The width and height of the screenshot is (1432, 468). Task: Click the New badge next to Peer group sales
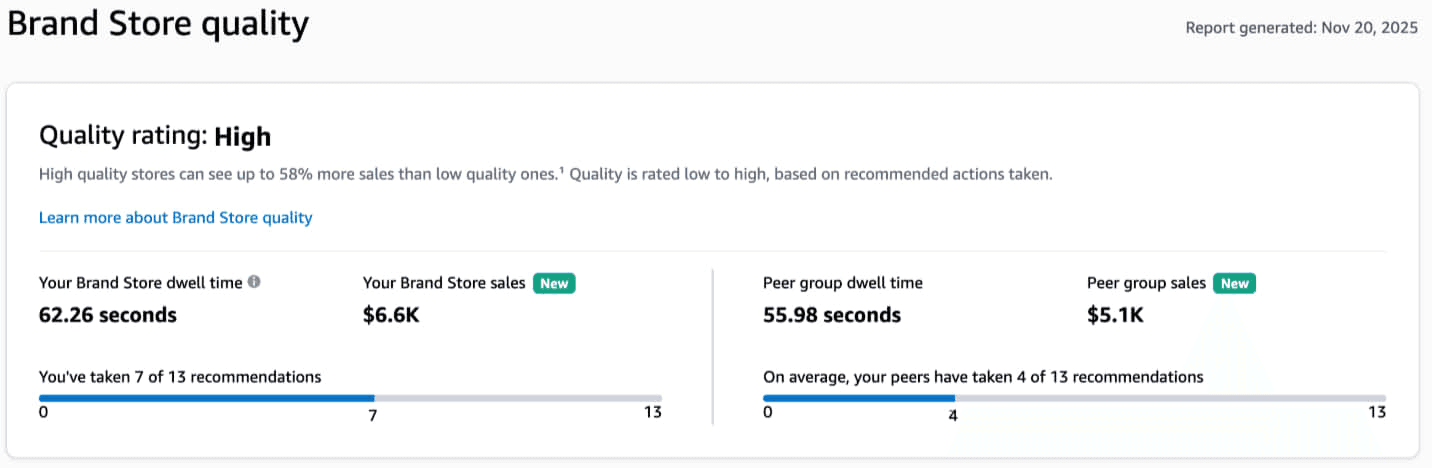point(1234,283)
